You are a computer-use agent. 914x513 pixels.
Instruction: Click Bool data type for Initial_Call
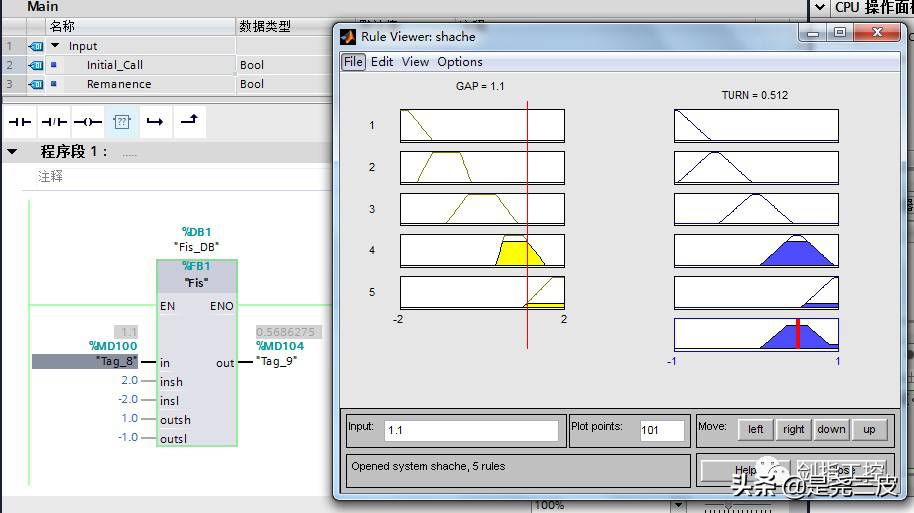click(x=252, y=65)
